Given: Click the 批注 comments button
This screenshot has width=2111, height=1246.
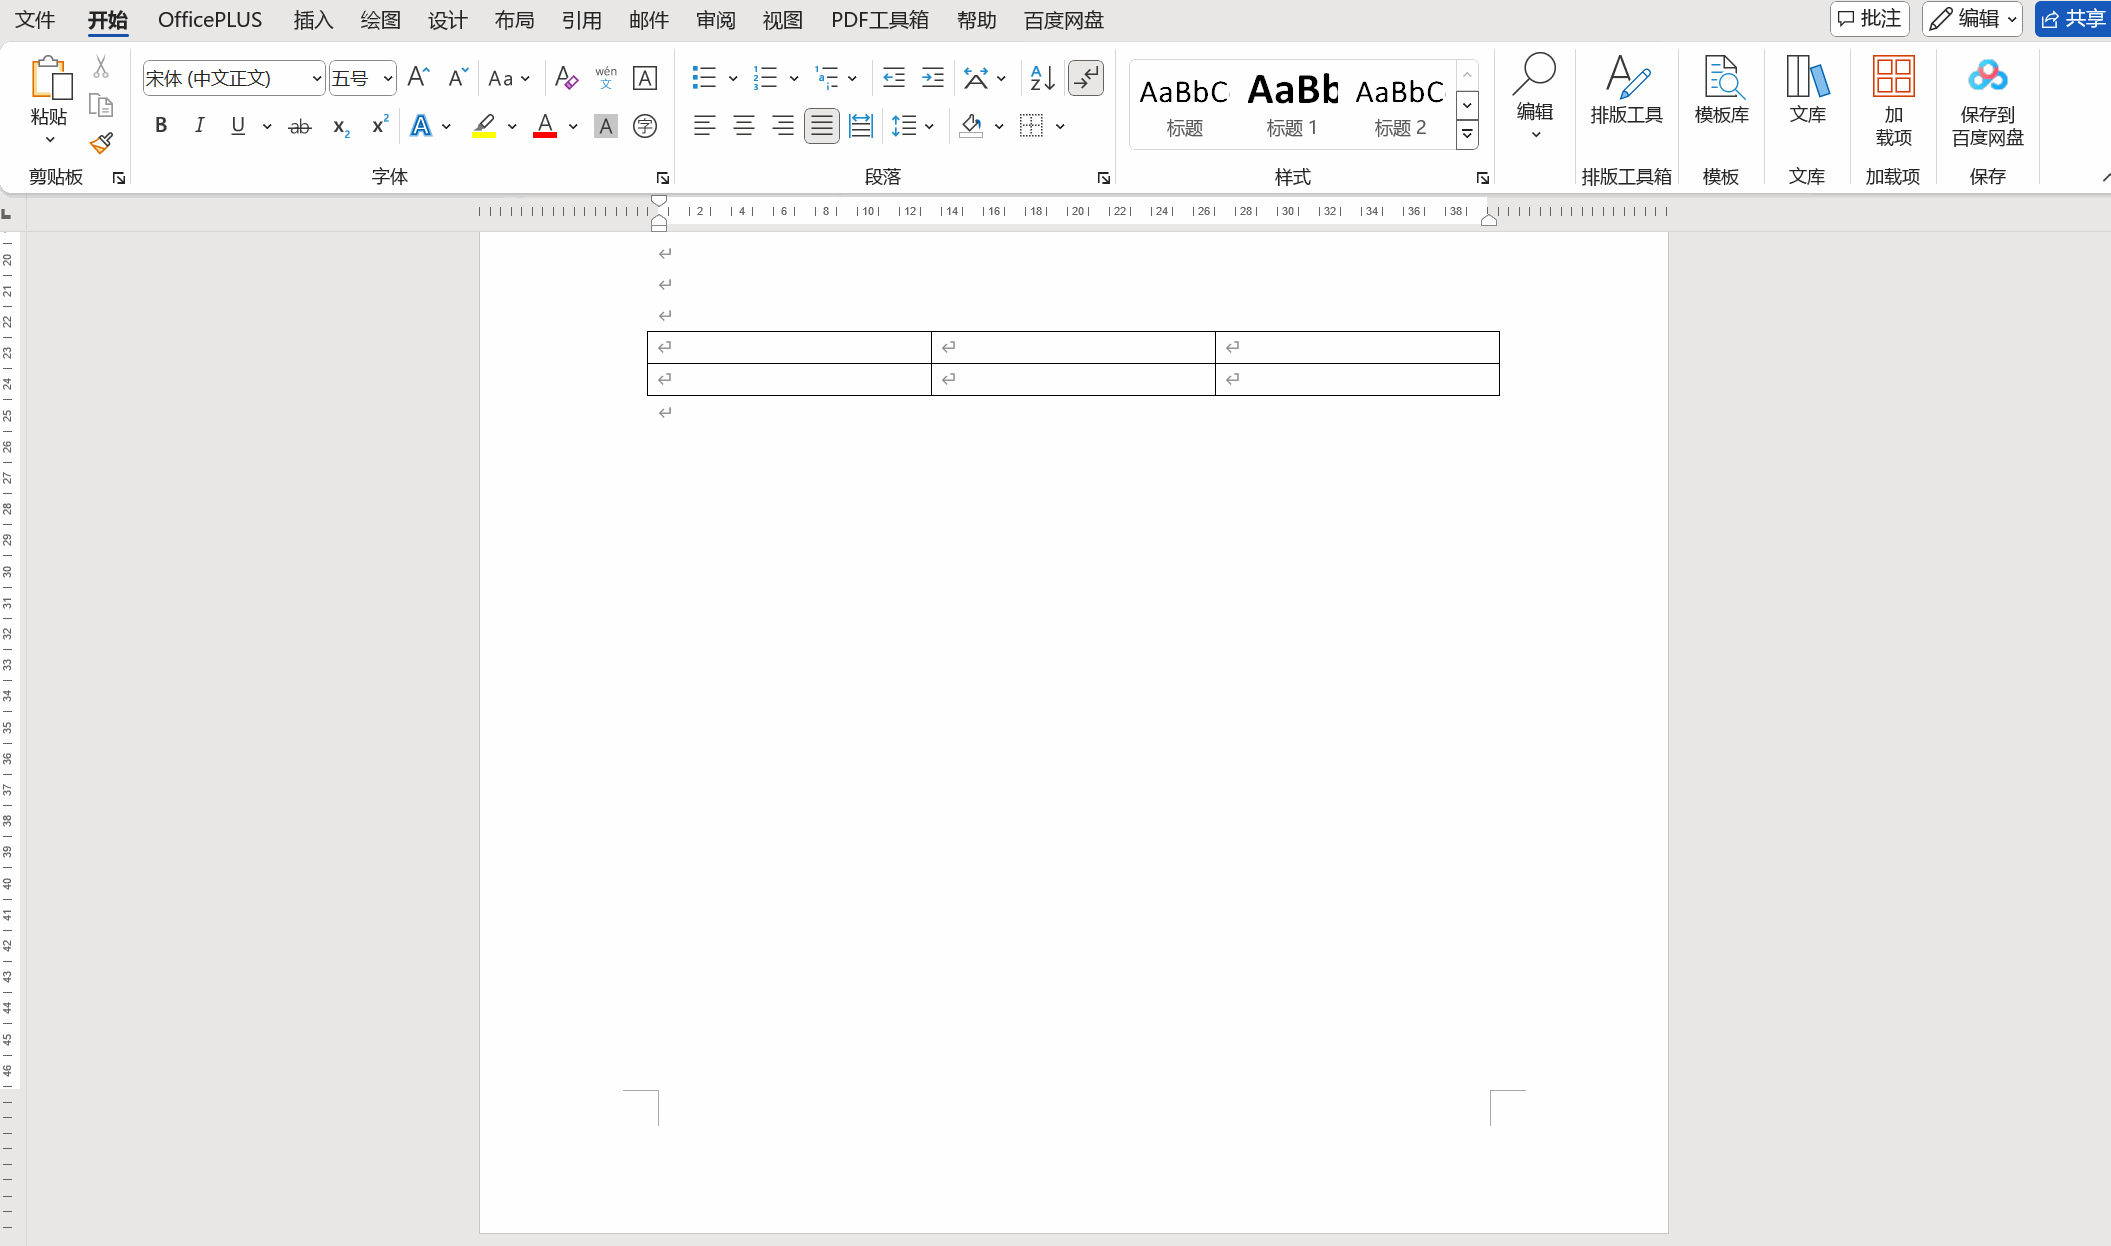Looking at the screenshot, I should pyautogui.click(x=1869, y=19).
